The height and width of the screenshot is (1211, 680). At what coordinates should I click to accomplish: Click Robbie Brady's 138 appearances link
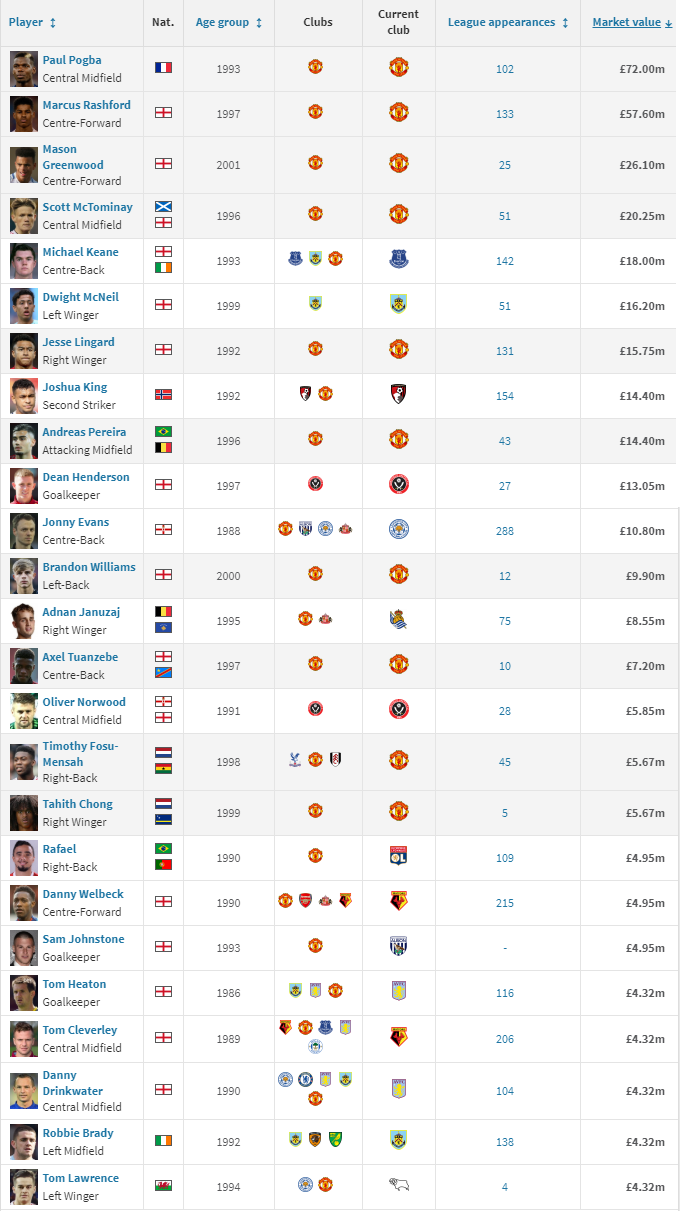tap(504, 1141)
